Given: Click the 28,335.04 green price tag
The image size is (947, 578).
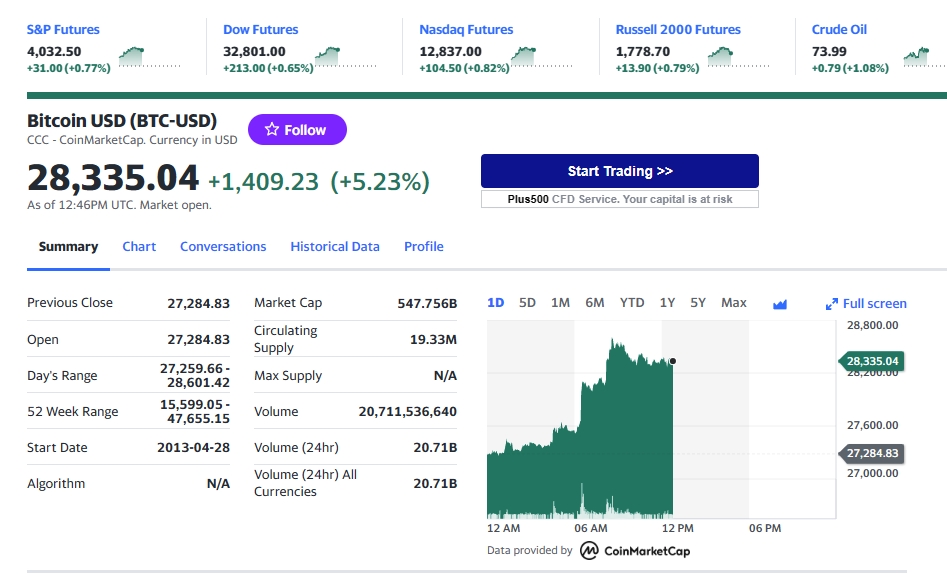Looking at the screenshot, I should [872, 361].
